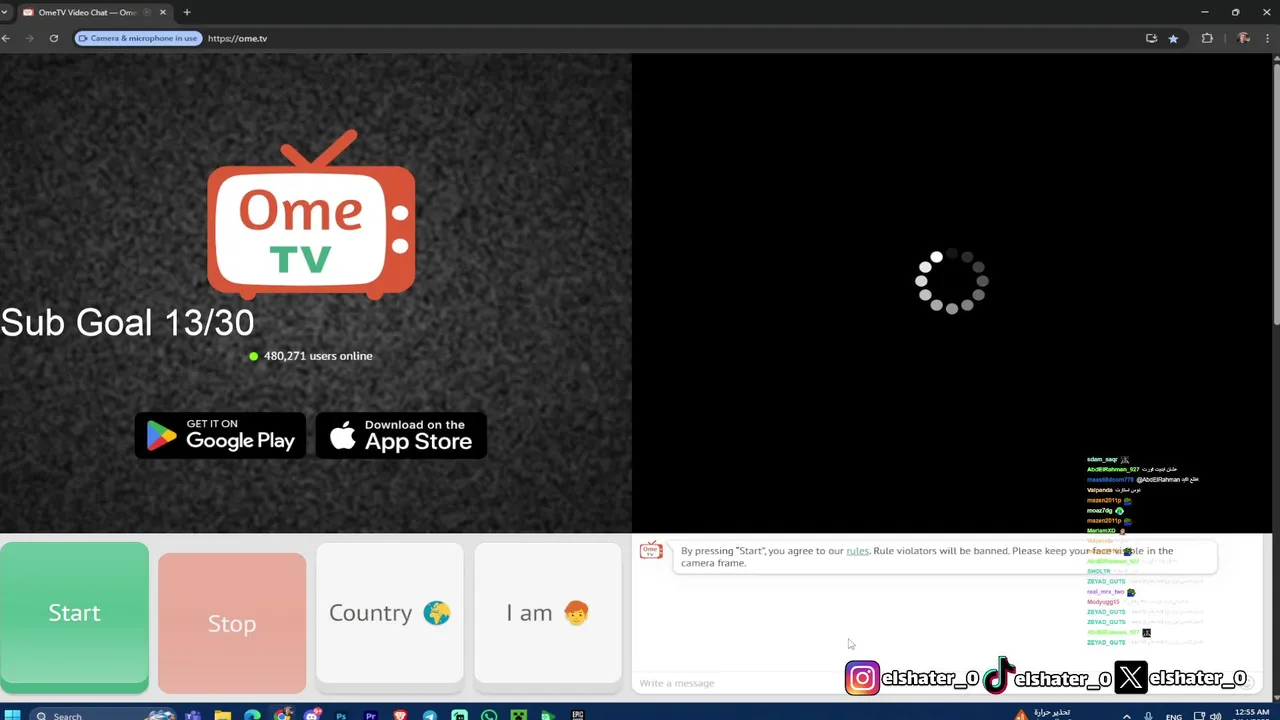Image resolution: width=1280 pixels, height=720 pixels.
Task: Open Minecraft from the taskbar
Action: 519,715
